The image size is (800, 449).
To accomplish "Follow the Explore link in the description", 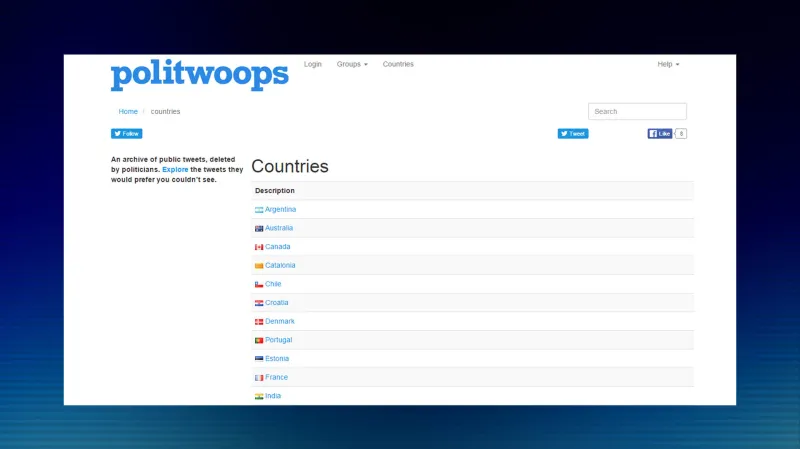I will (x=174, y=170).
